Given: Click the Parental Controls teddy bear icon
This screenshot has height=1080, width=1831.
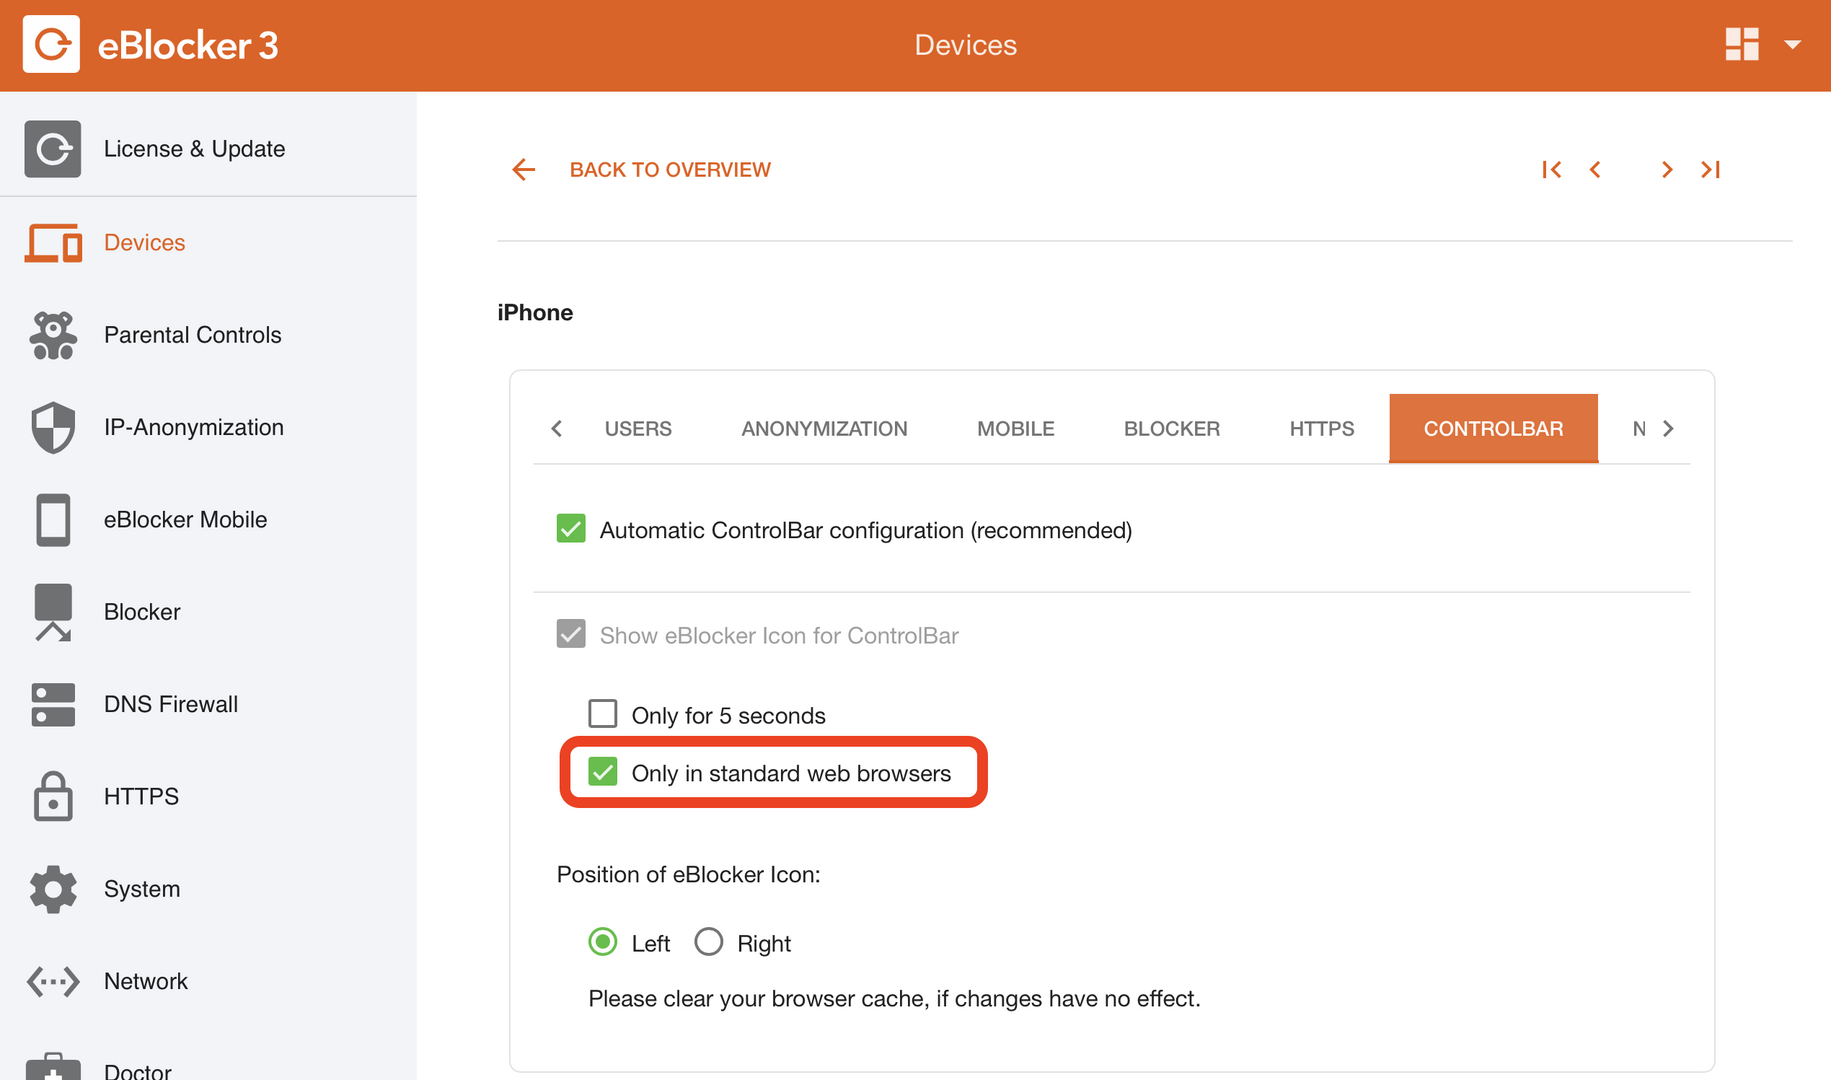Looking at the screenshot, I should pos(53,335).
